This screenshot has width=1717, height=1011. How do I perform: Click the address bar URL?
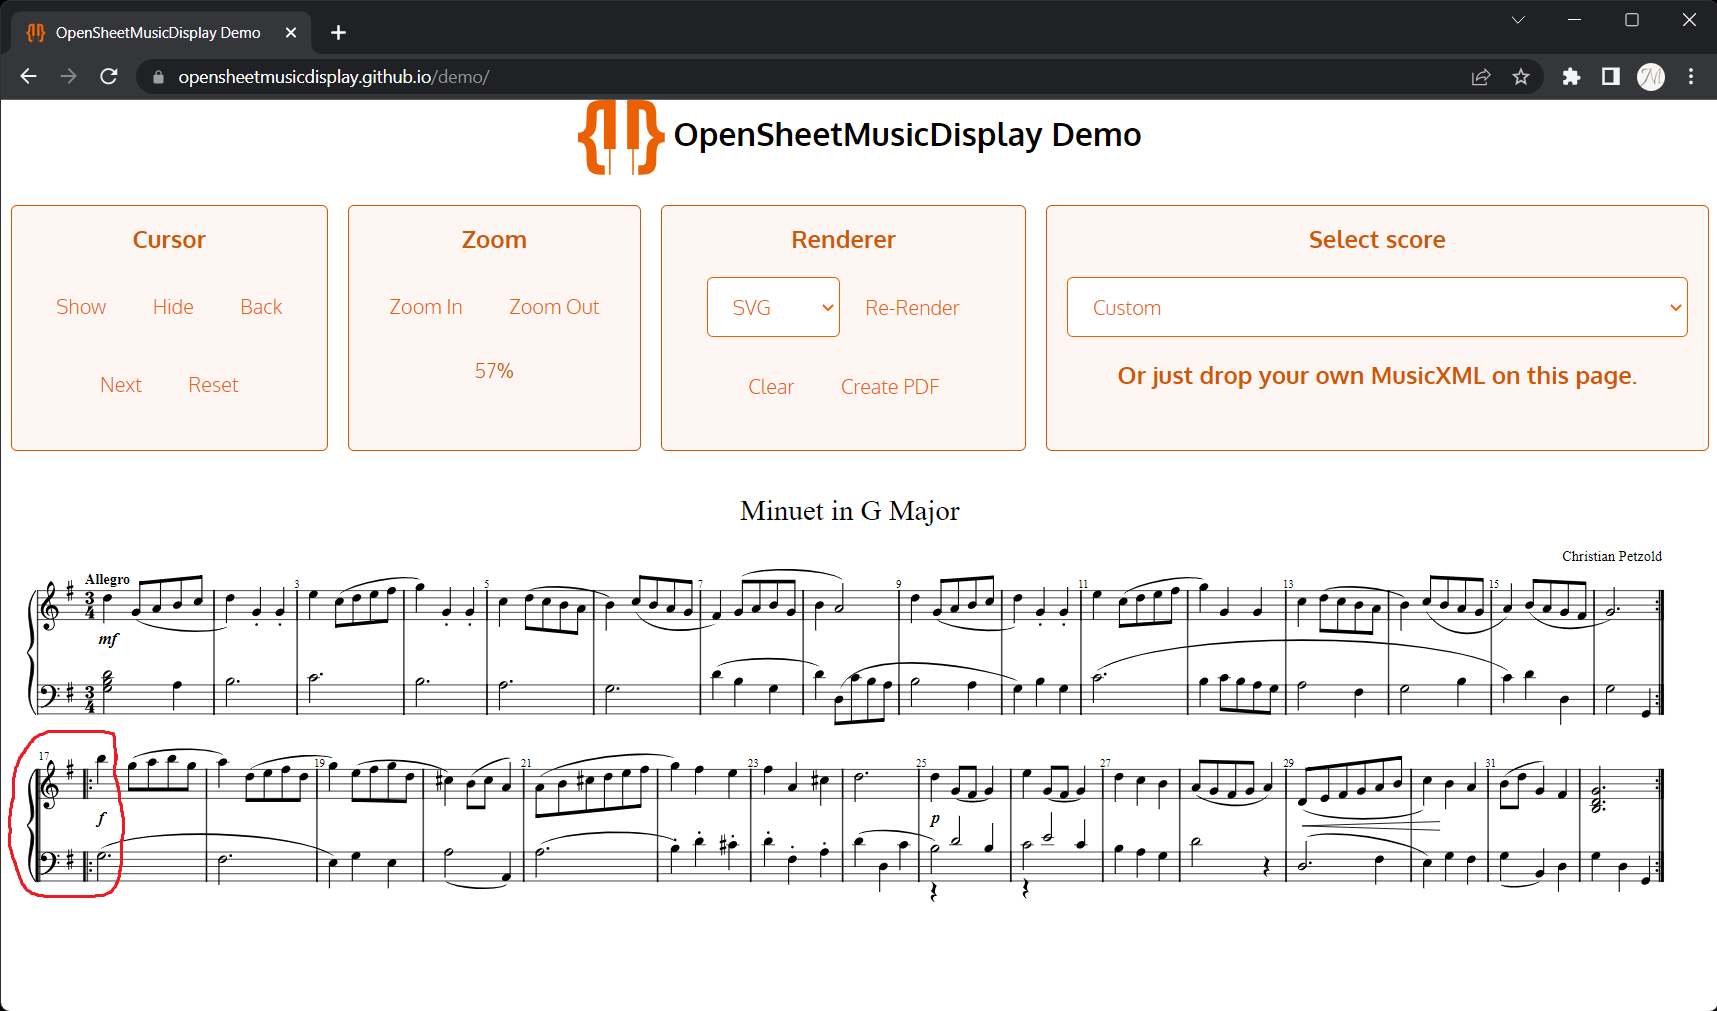[333, 76]
